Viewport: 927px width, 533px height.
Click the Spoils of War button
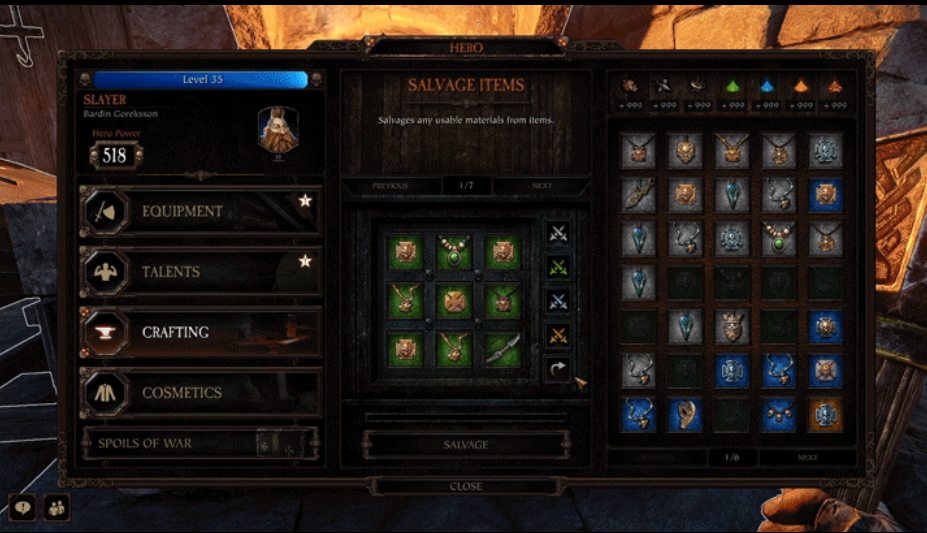(x=200, y=443)
